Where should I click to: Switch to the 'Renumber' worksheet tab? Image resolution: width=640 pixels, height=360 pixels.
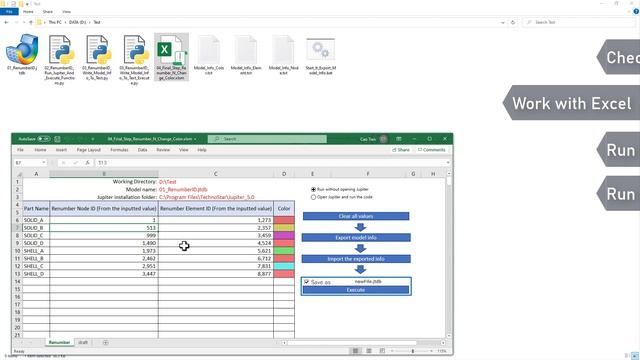pos(59,342)
